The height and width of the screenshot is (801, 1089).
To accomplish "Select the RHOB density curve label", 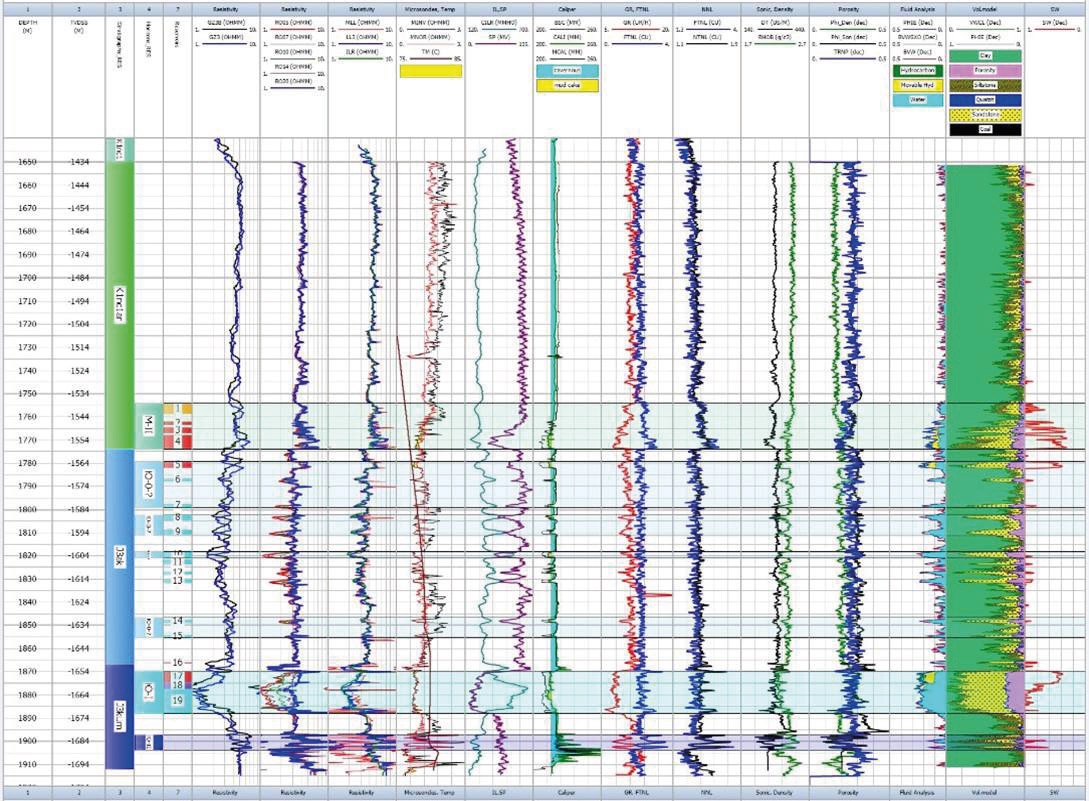I will [773, 37].
